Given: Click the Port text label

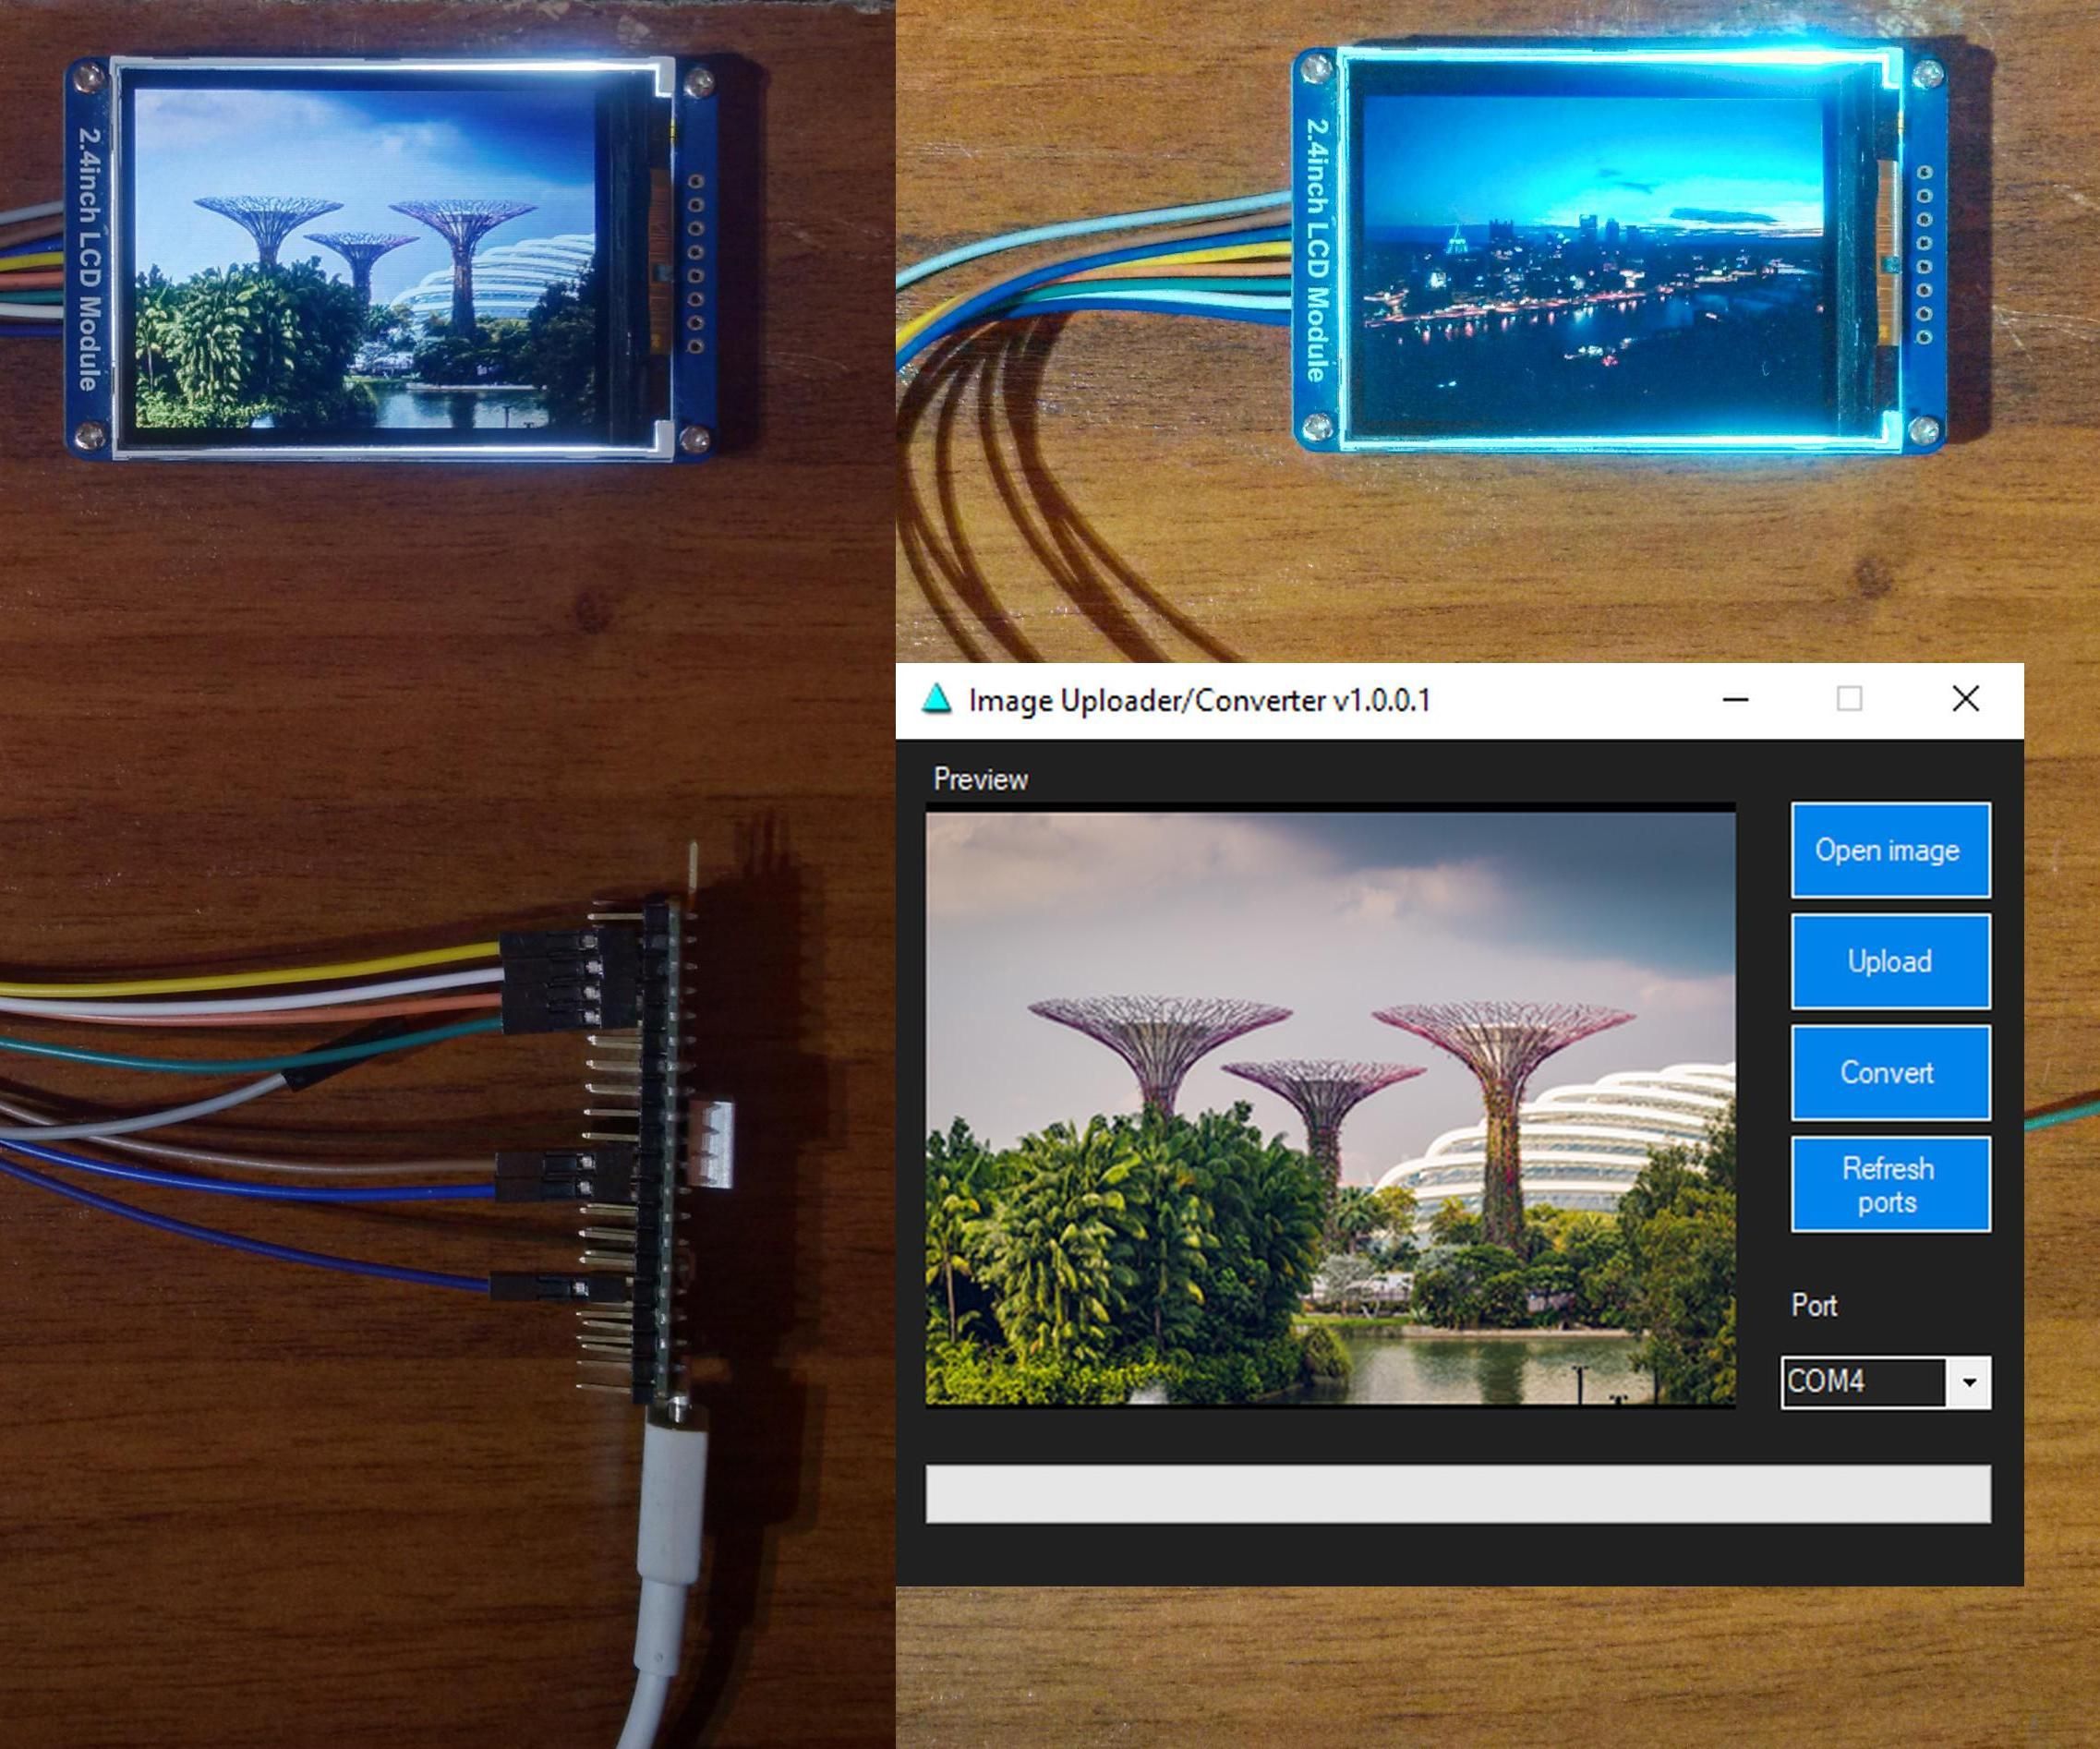Looking at the screenshot, I should 1813,1305.
